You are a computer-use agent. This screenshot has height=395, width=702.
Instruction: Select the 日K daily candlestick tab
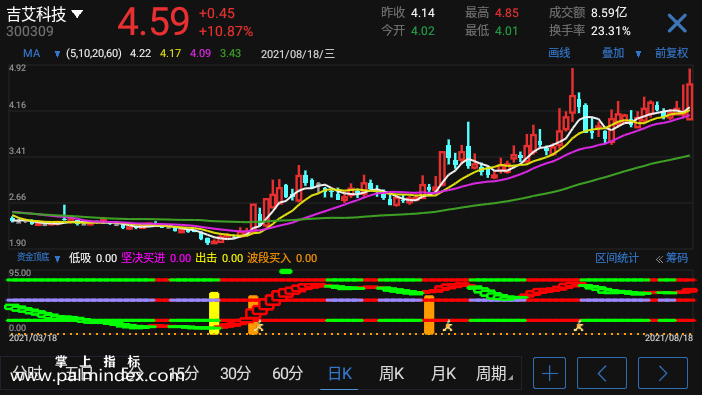(x=340, y=373)
